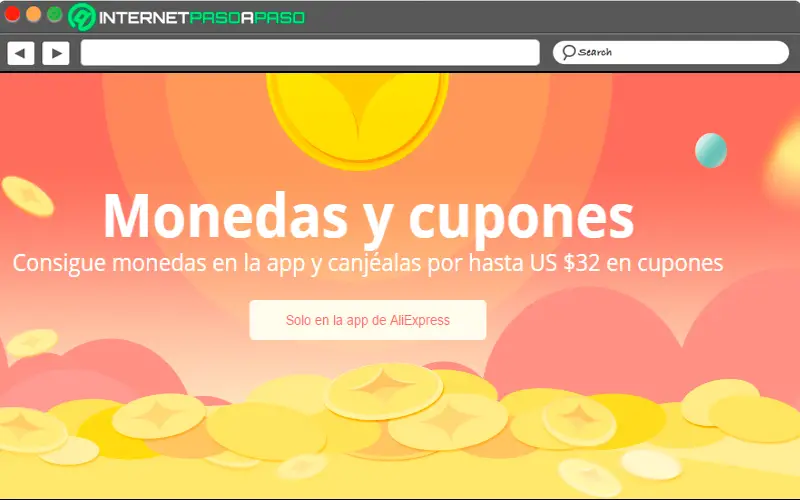The height and width of the screenshot is (500, 800).
Task: Click the InternetPasoAPaso green logo icon
Action: point(82,16)
